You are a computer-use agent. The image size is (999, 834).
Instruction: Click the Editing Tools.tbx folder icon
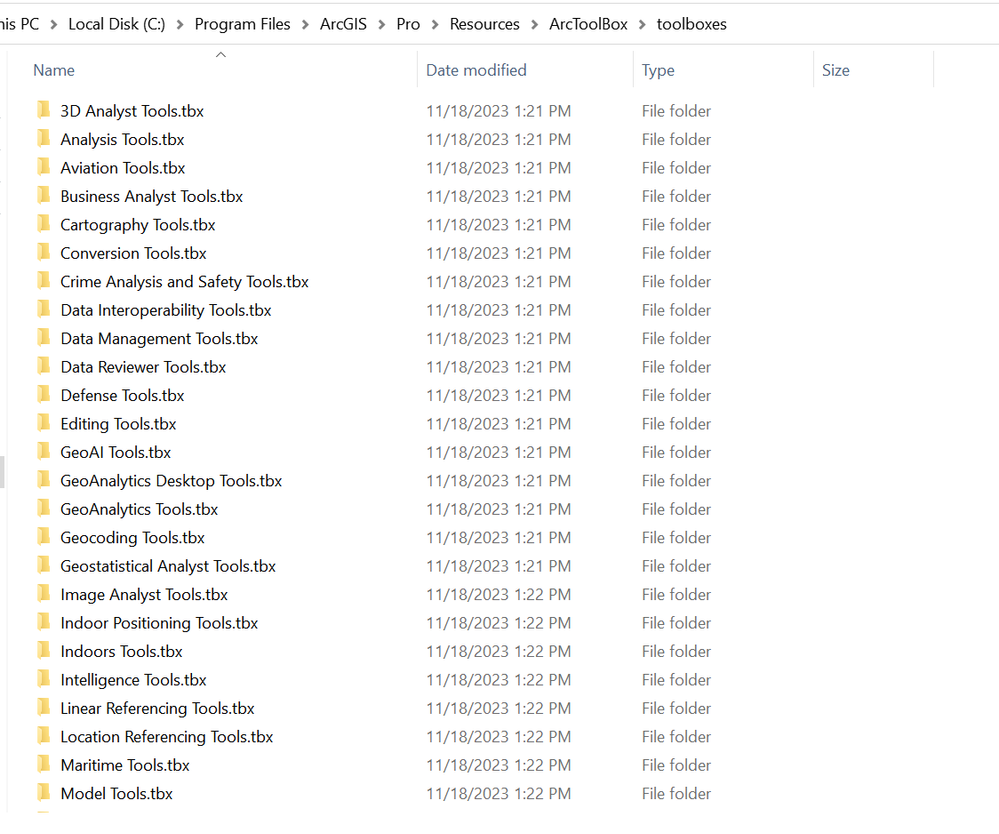click(43, 424)
